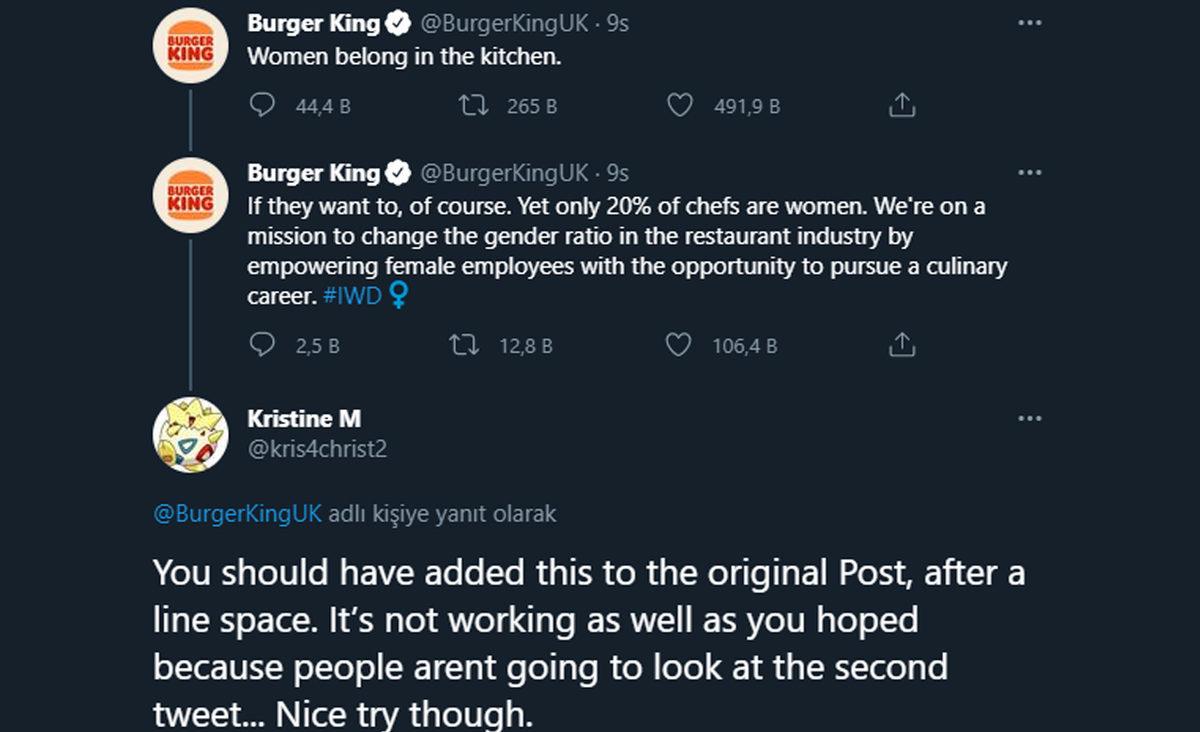Image resolution: width=1200 pixels, height=732 pixels.
Task: Click the @kris4christ2 handle
Action: (x=317, y=449)
